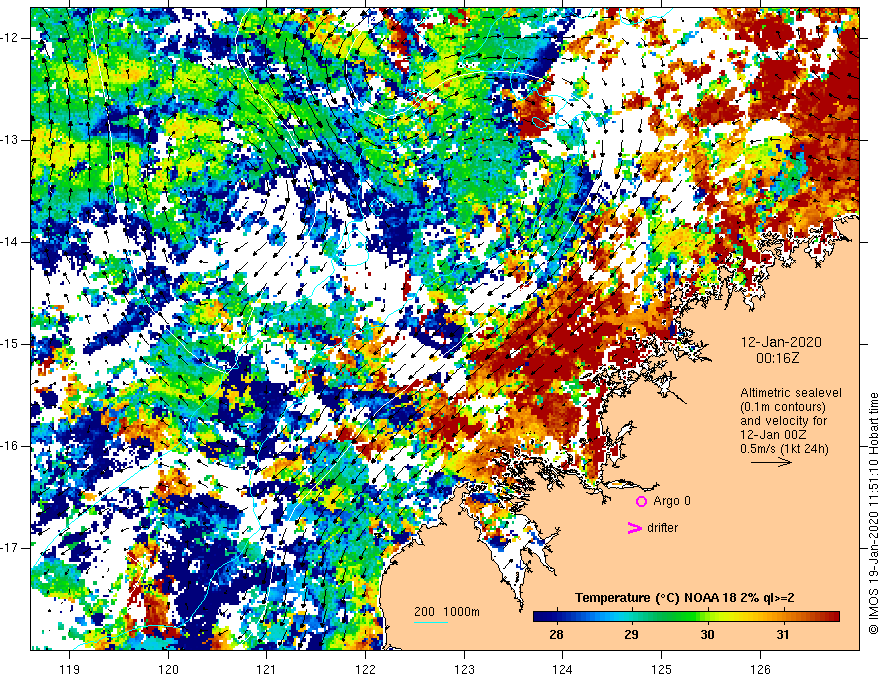This screenshot has height=680, width=880.
Task: Click the cyan 200 1000m contour sample line
Action: pos(431,622)
